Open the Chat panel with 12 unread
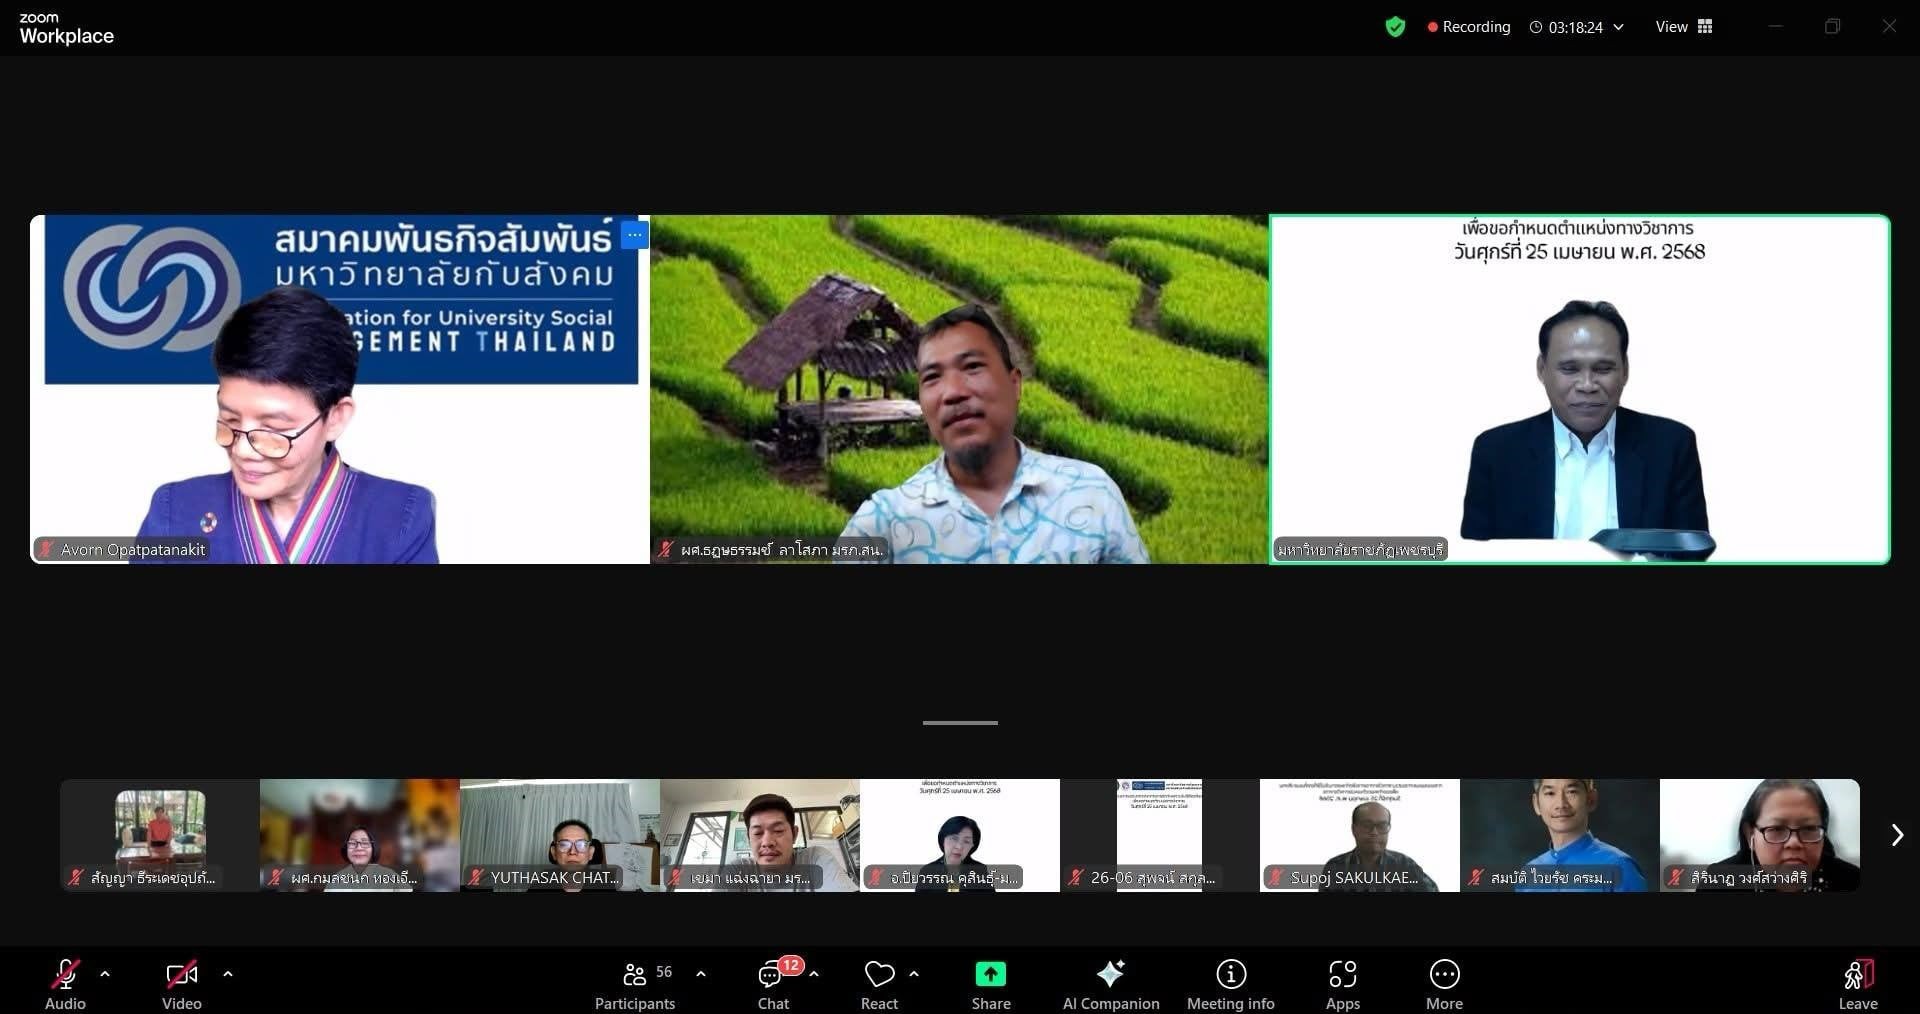 coord(773,984)
